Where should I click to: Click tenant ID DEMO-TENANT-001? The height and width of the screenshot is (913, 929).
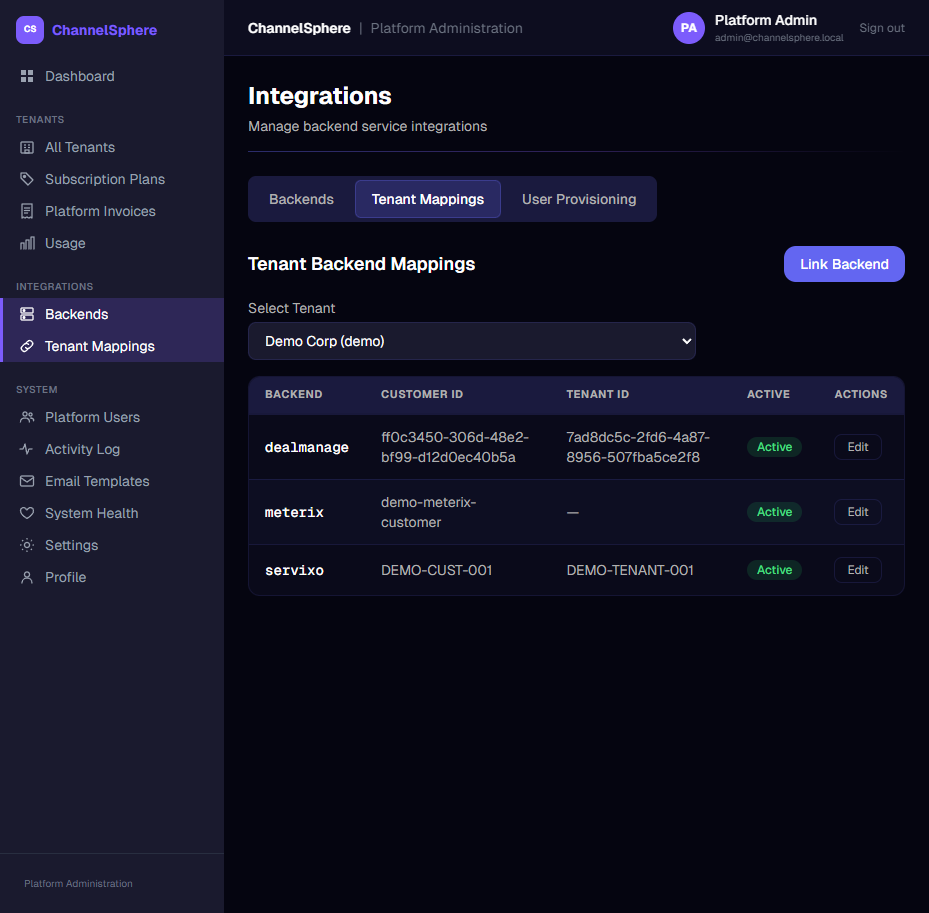click(x=630, y=571)
